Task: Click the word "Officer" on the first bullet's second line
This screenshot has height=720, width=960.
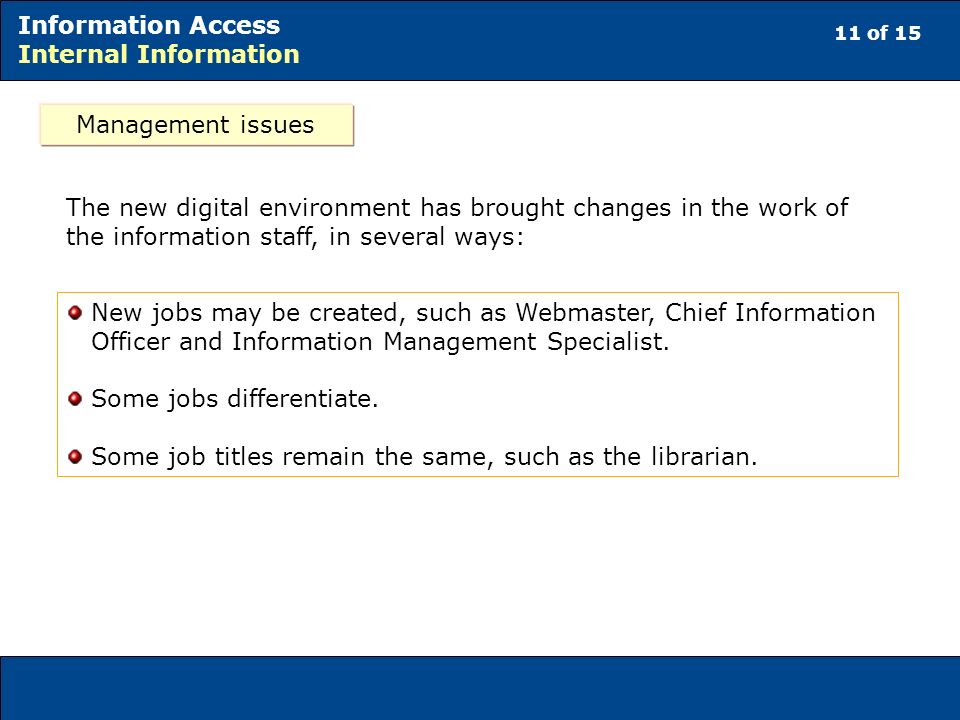Action: click(130, 342)
